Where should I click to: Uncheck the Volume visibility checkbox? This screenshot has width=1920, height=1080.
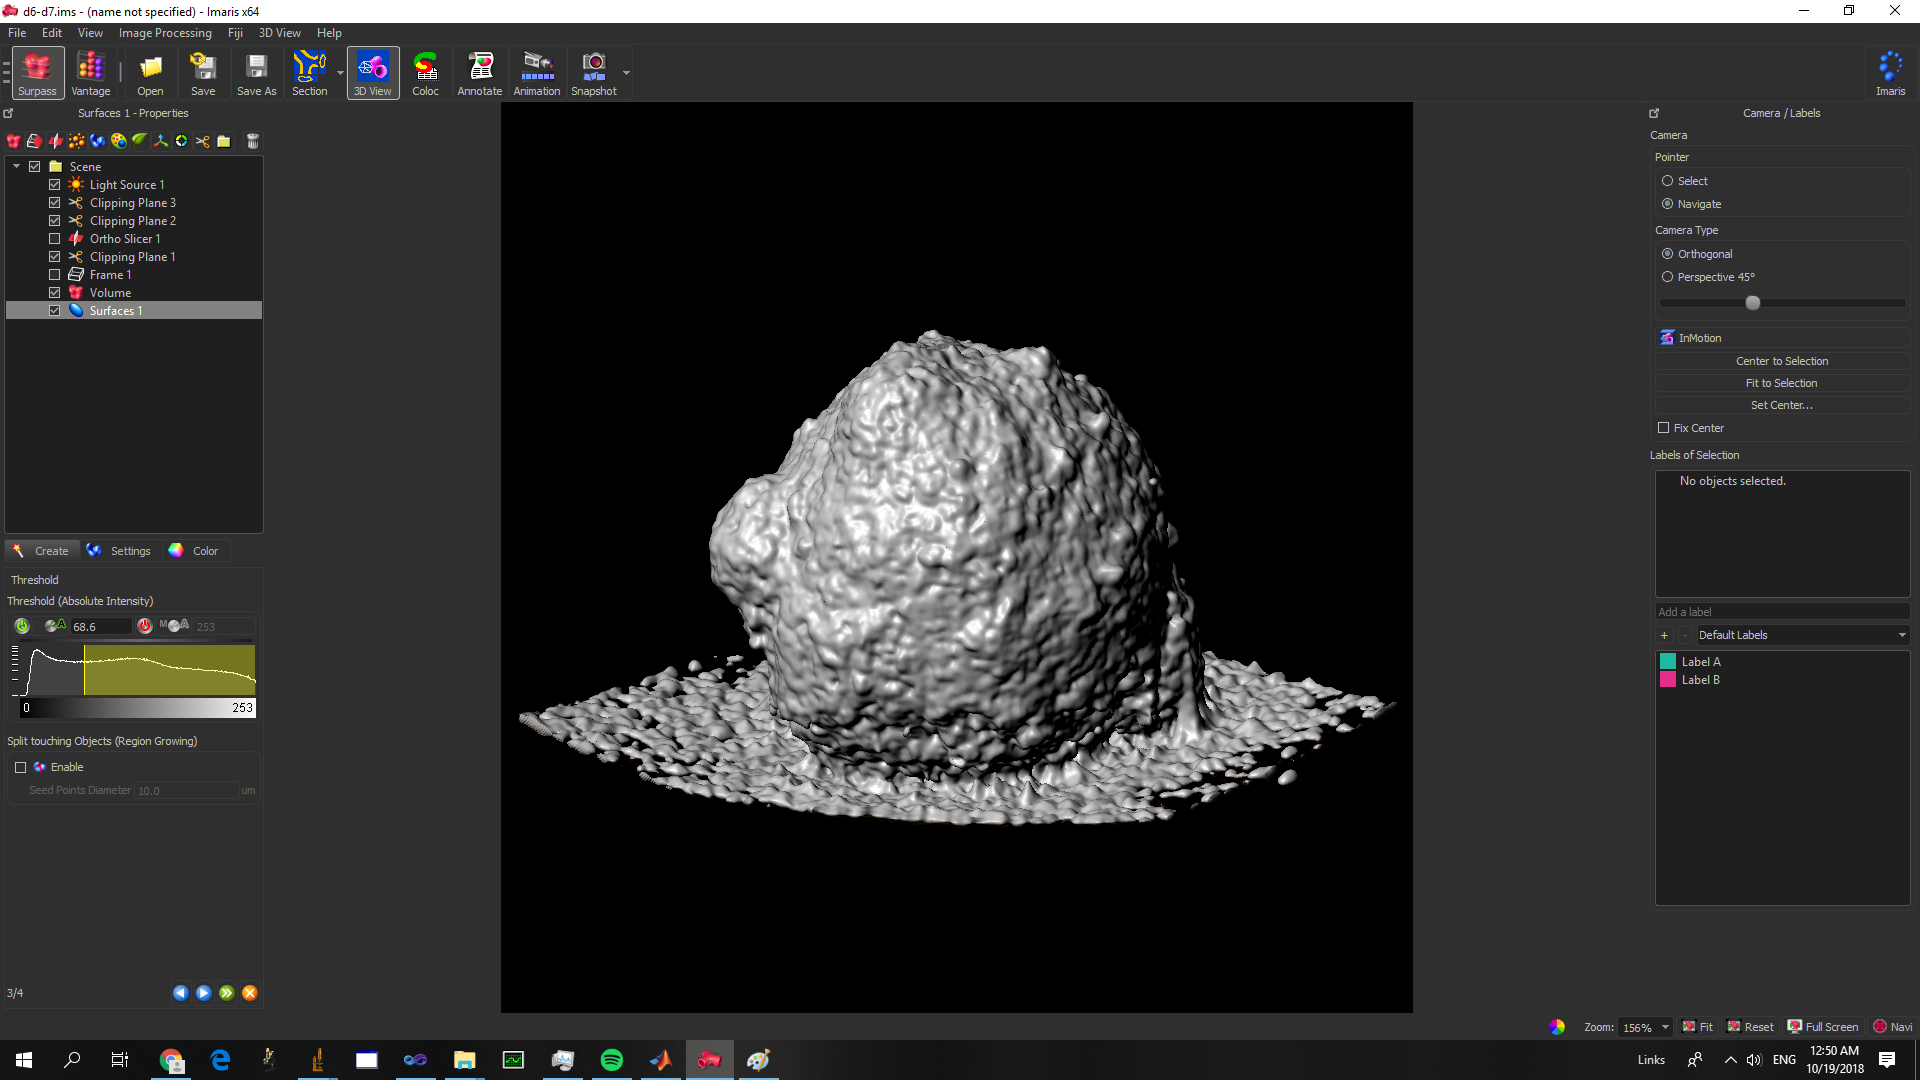point(55,293)
